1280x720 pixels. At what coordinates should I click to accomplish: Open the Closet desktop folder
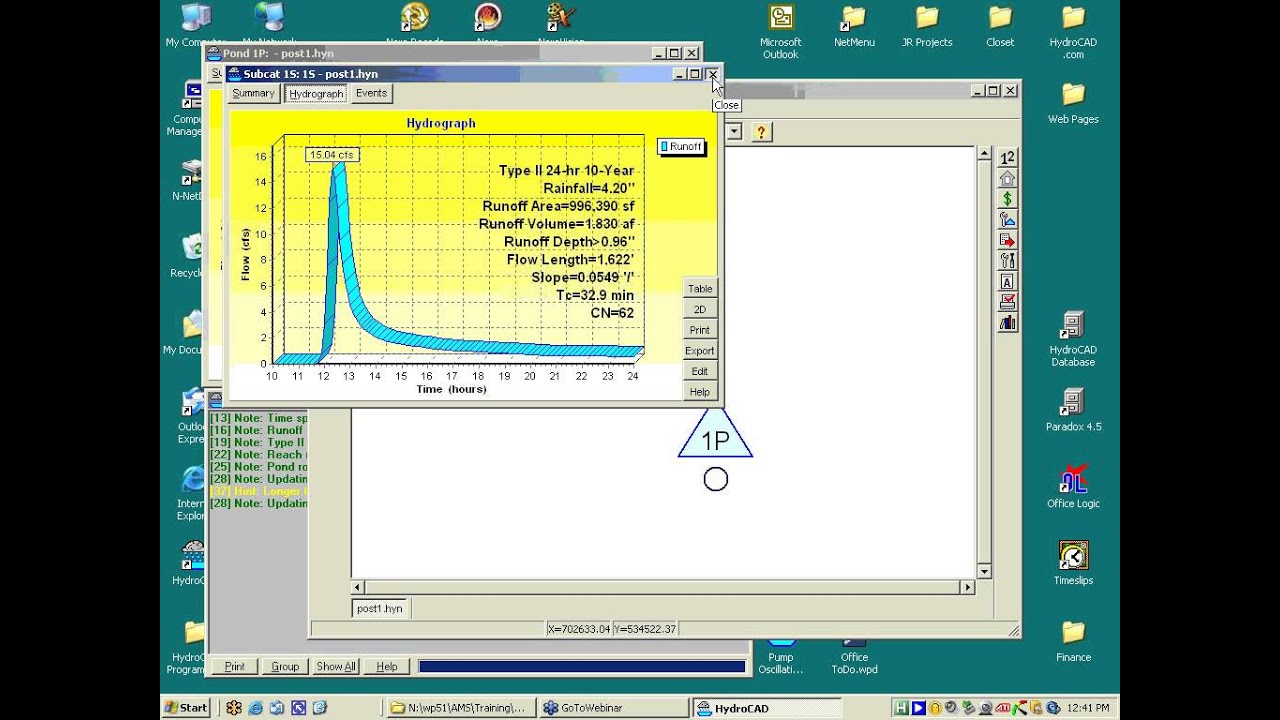(x=1000, y=25)
